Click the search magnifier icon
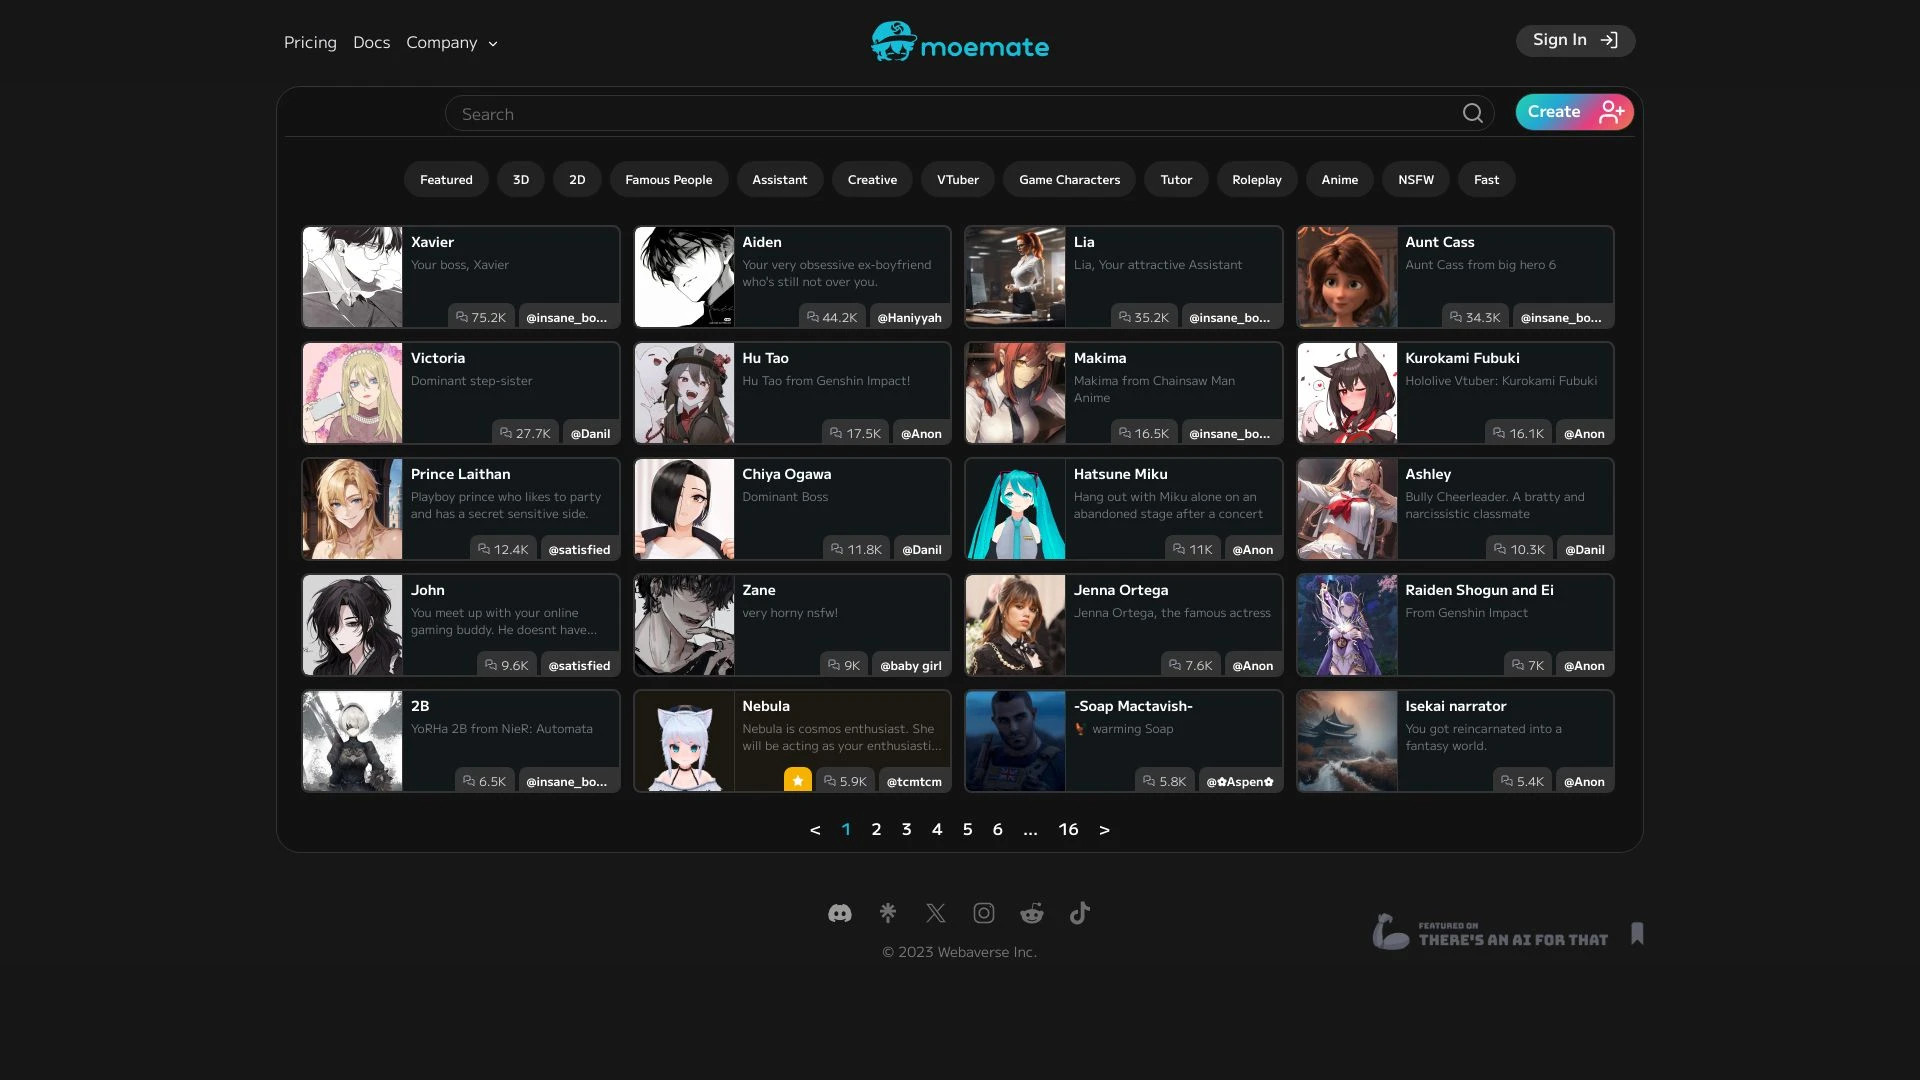The height and width of the screenshot is (1080, 1920). coord(1472,113)
